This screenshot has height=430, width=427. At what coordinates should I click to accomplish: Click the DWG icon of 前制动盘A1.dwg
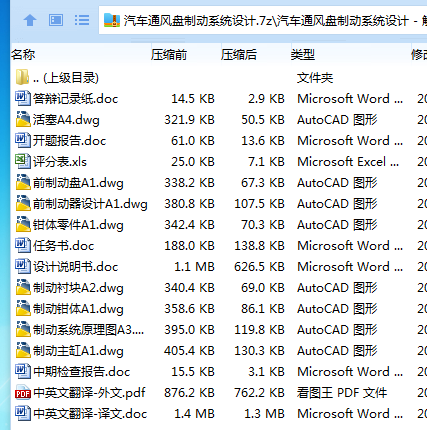(22, 182)
